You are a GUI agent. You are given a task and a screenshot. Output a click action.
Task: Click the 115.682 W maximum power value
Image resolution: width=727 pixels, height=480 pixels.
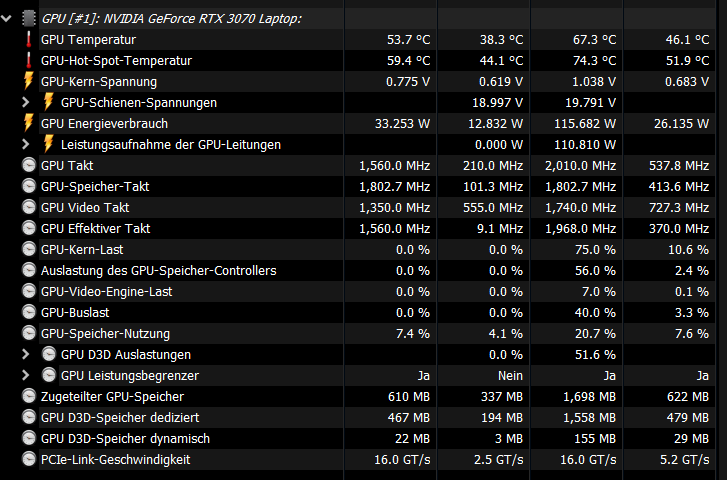(585, 124)
